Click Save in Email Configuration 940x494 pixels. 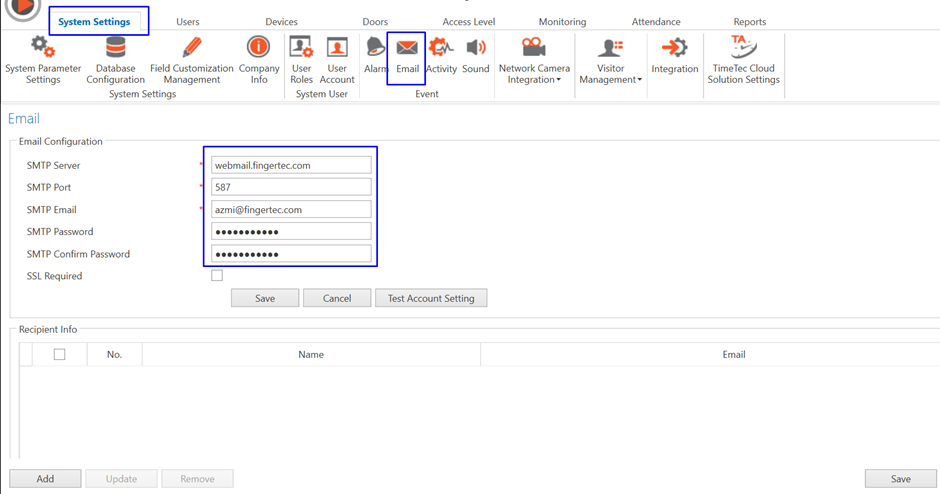click(265, 298)
